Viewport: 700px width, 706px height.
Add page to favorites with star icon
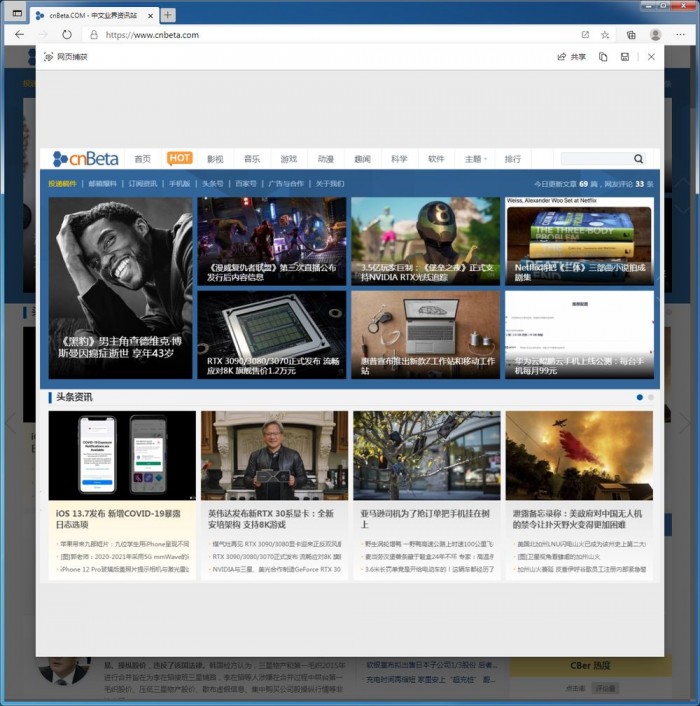605,35
